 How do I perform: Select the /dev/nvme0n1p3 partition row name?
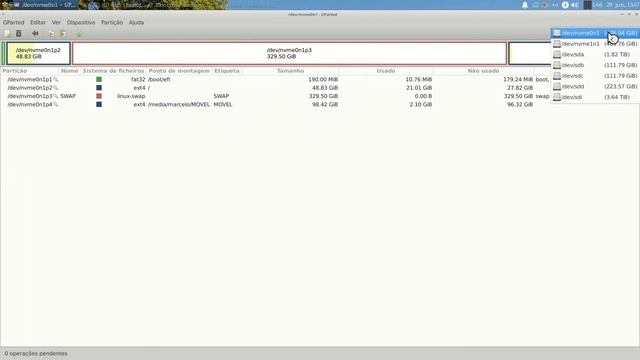(30, 96)
